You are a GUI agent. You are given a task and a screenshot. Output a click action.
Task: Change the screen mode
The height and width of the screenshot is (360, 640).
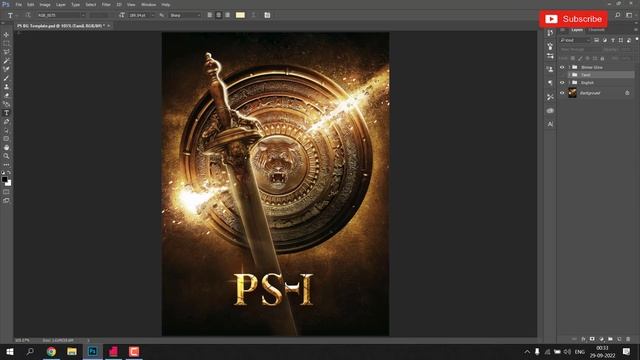pyautogui.click(x=6, y=200)
